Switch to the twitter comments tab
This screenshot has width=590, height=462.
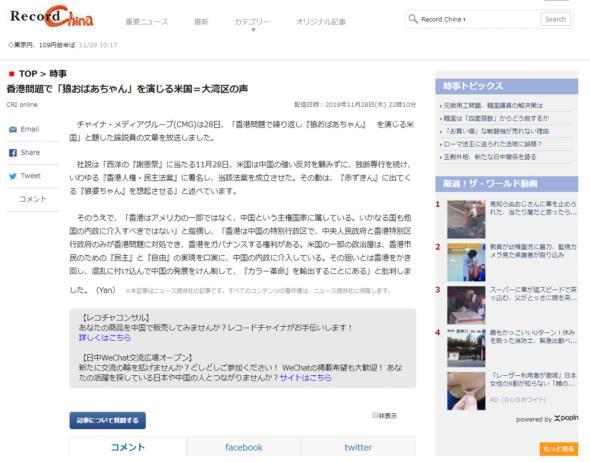(358, 447)
